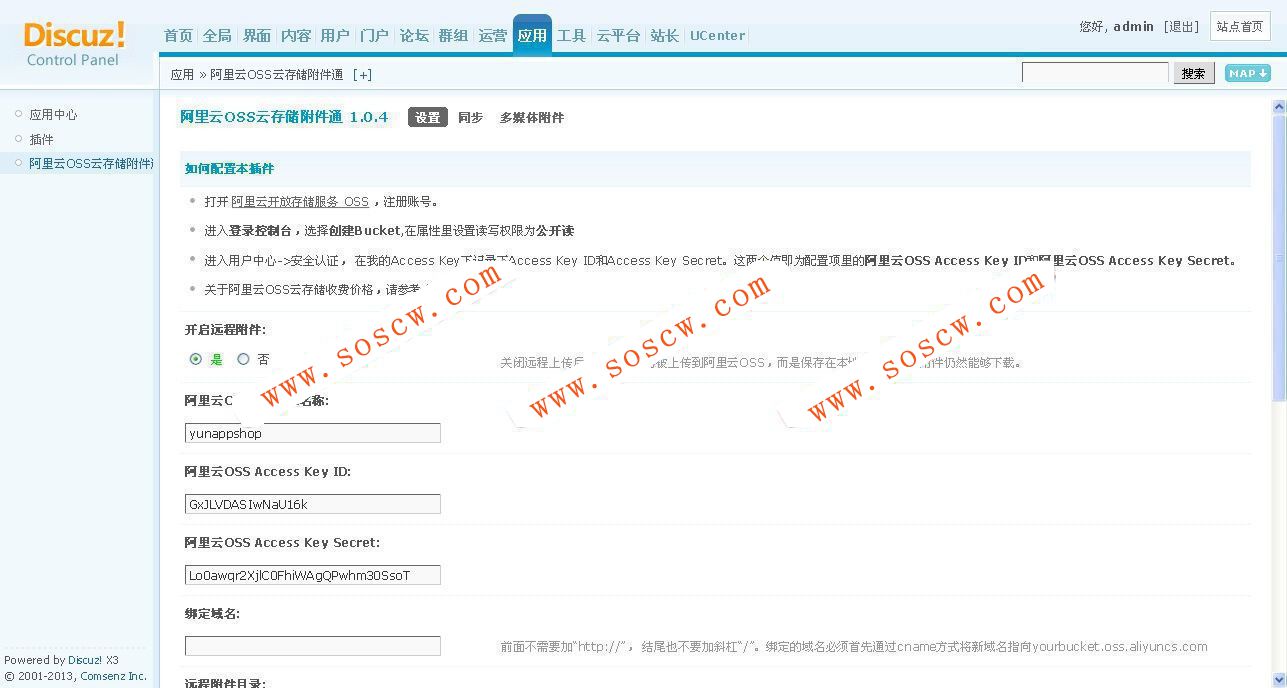Click the 应用 breadcrumb text
This screenshot has height=688, width=1287.
182,75
